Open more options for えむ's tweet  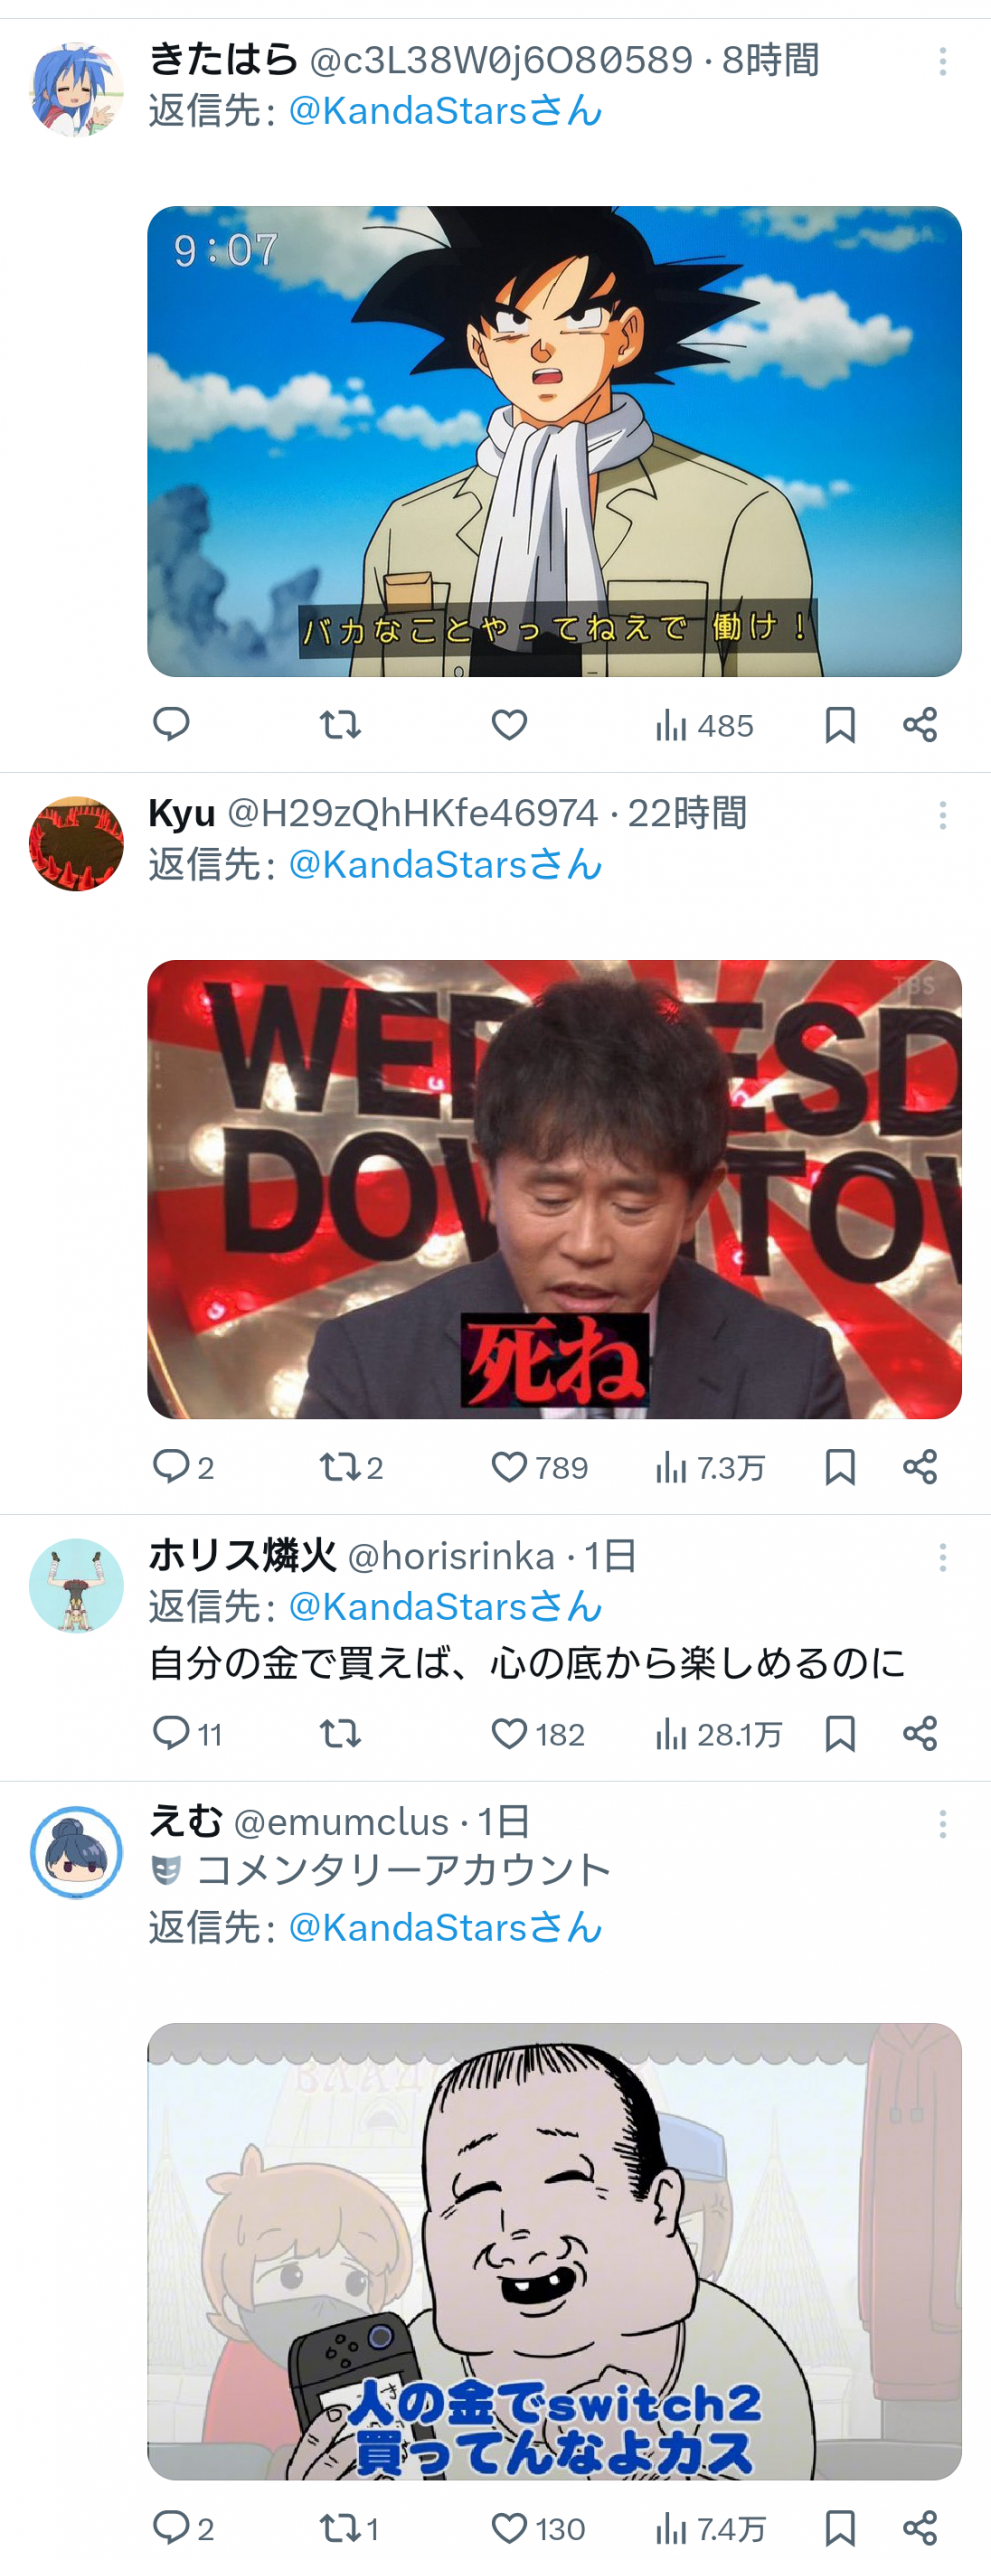942,1825
